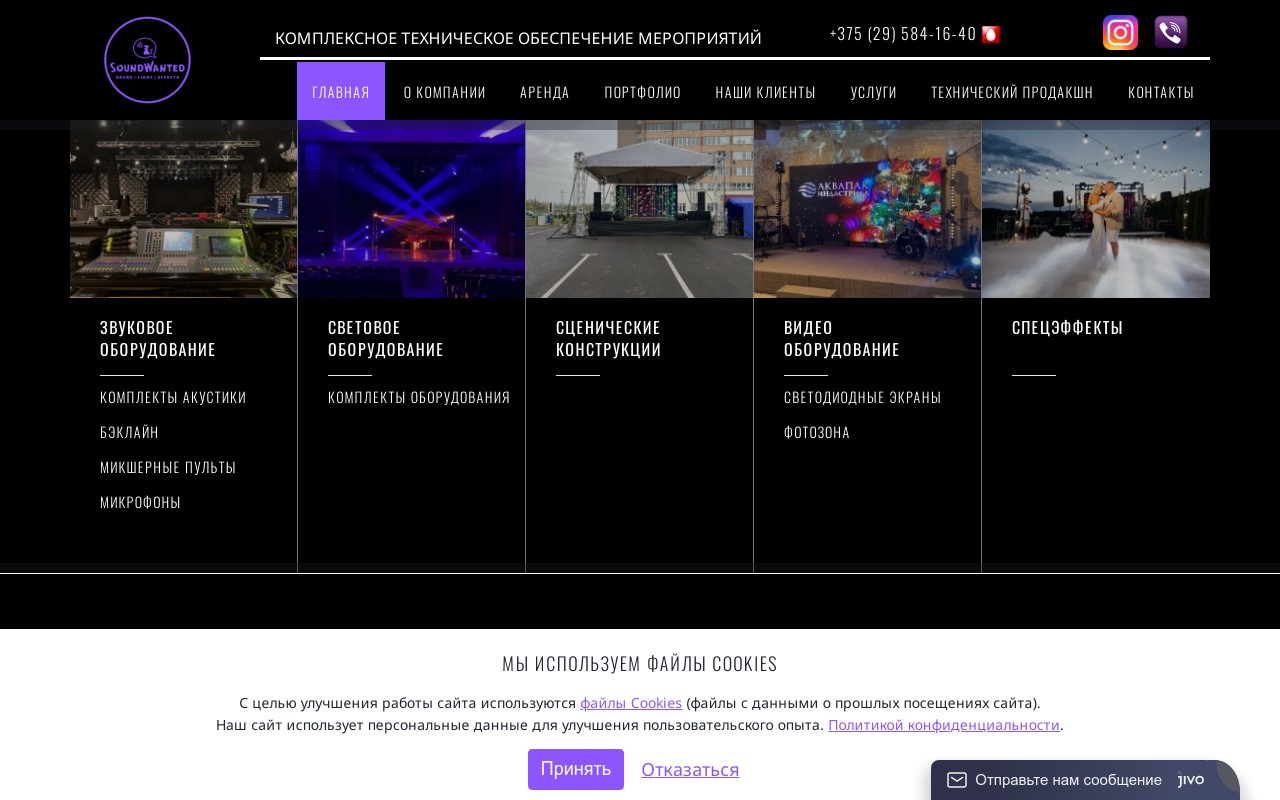Open the Политикой конфиденциальности link
The width and height of the screenshot is (1280, 800).
click(943, 725)
